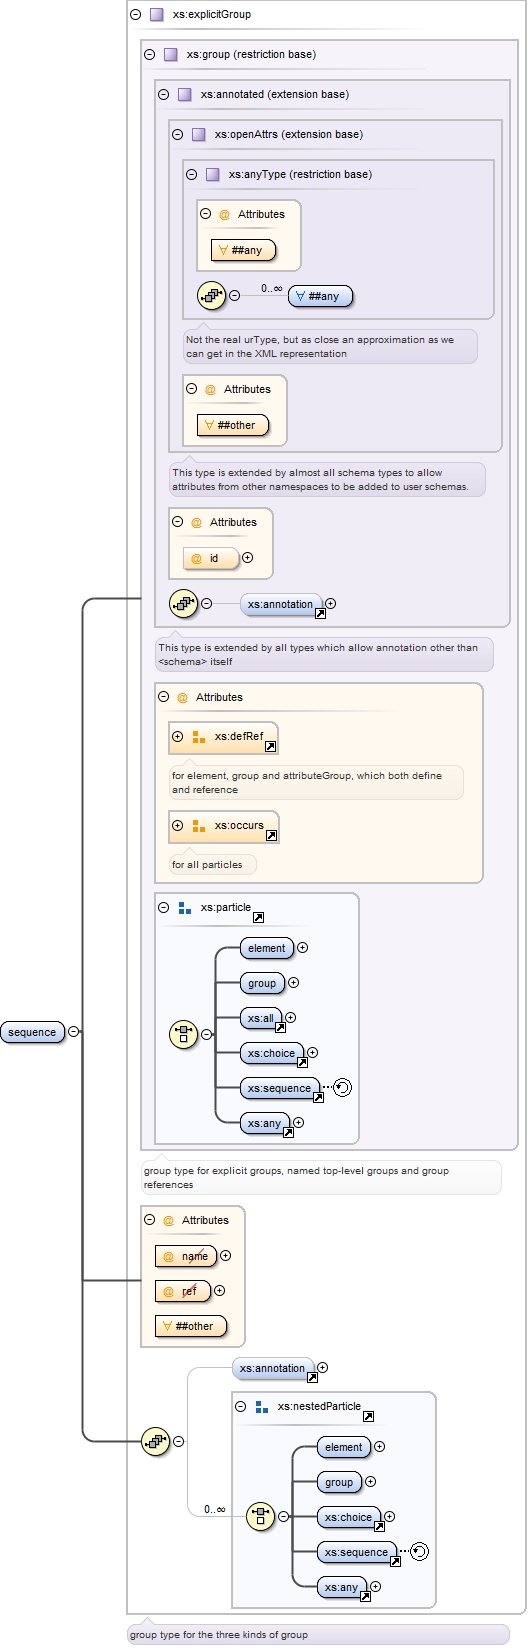This screenshot has width=528, height=1648.
Task: Select the xs:any node in xs:particle
Action: (x=266, y=1123)
